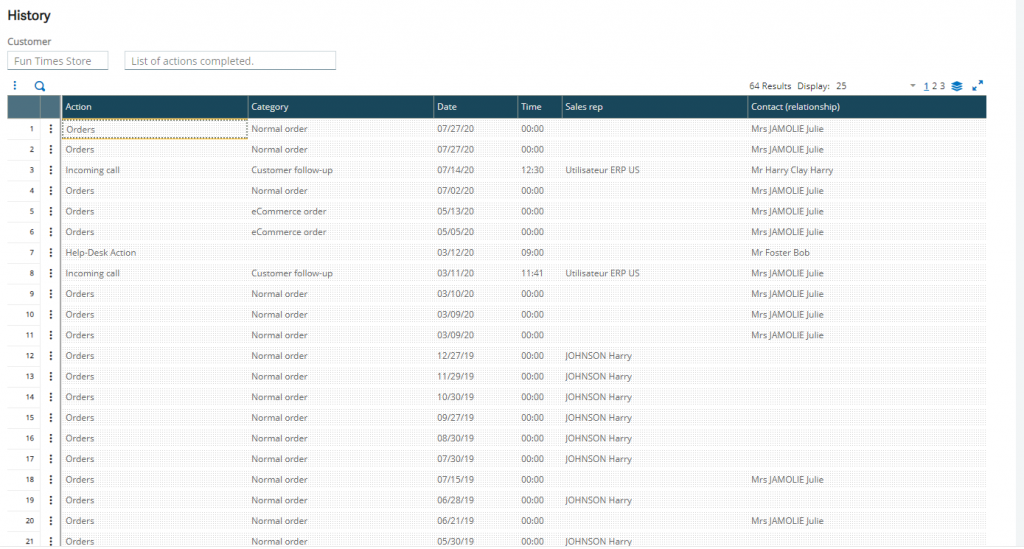
Task: Open the grid actions three-dot menu
Action: click(15, 86)
